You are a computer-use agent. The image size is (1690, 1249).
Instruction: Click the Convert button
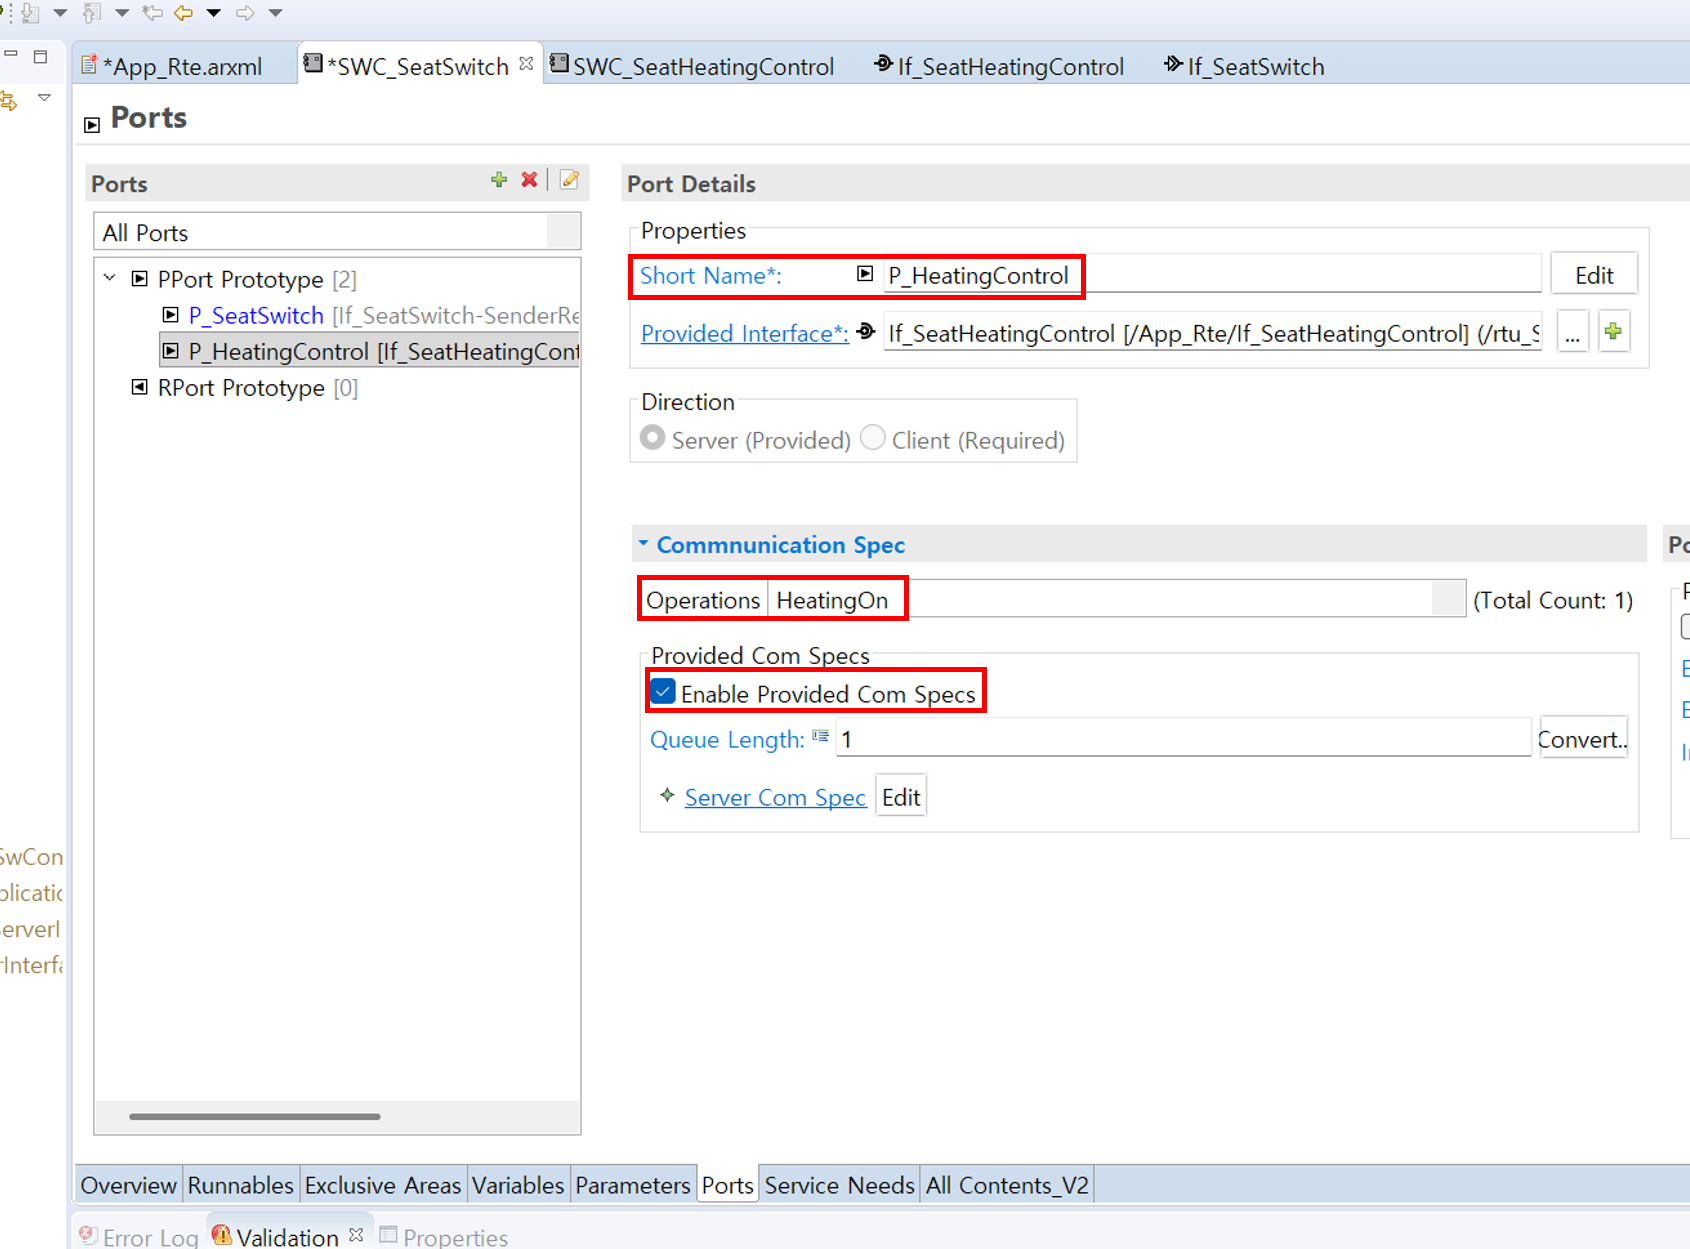(x=1583, y=739)
